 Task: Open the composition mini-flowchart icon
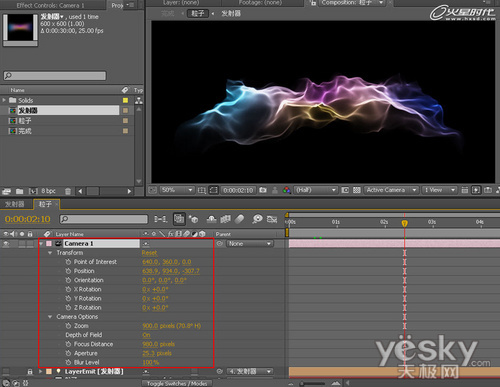pyautogui.click(x=160, y=219)
